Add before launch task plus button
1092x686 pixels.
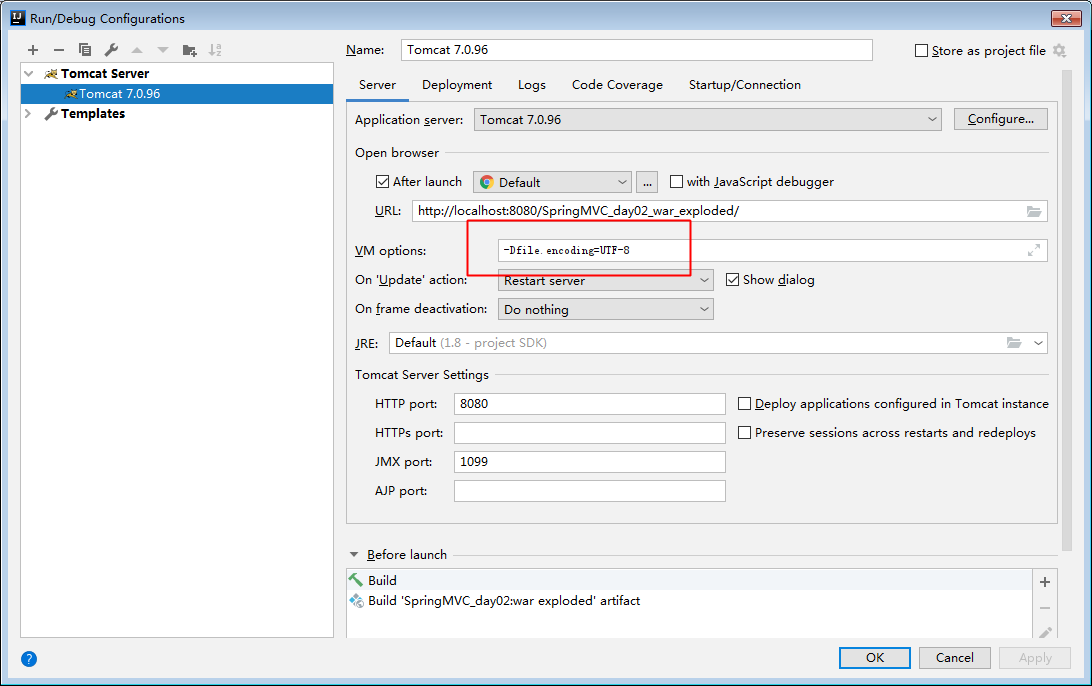point(1045,582)
